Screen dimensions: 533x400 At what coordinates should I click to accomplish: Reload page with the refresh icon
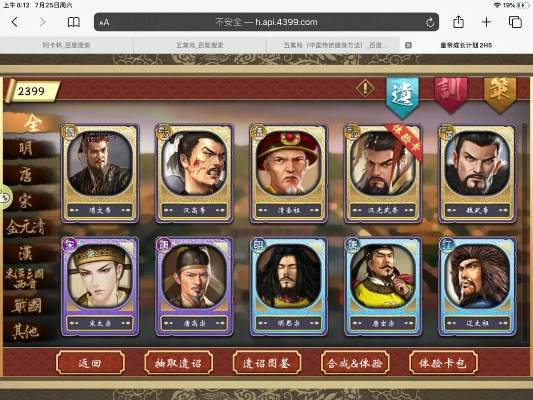click(430, 22)
